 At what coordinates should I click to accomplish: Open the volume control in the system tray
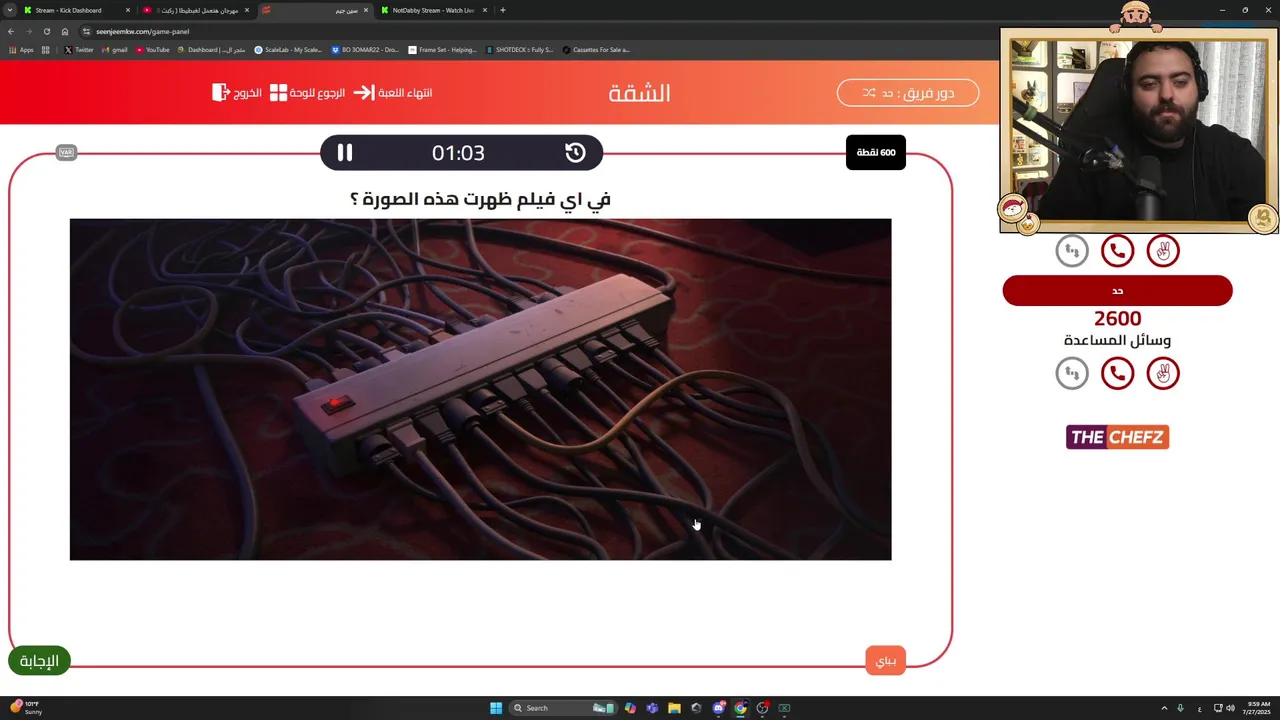coord(1230,708)
